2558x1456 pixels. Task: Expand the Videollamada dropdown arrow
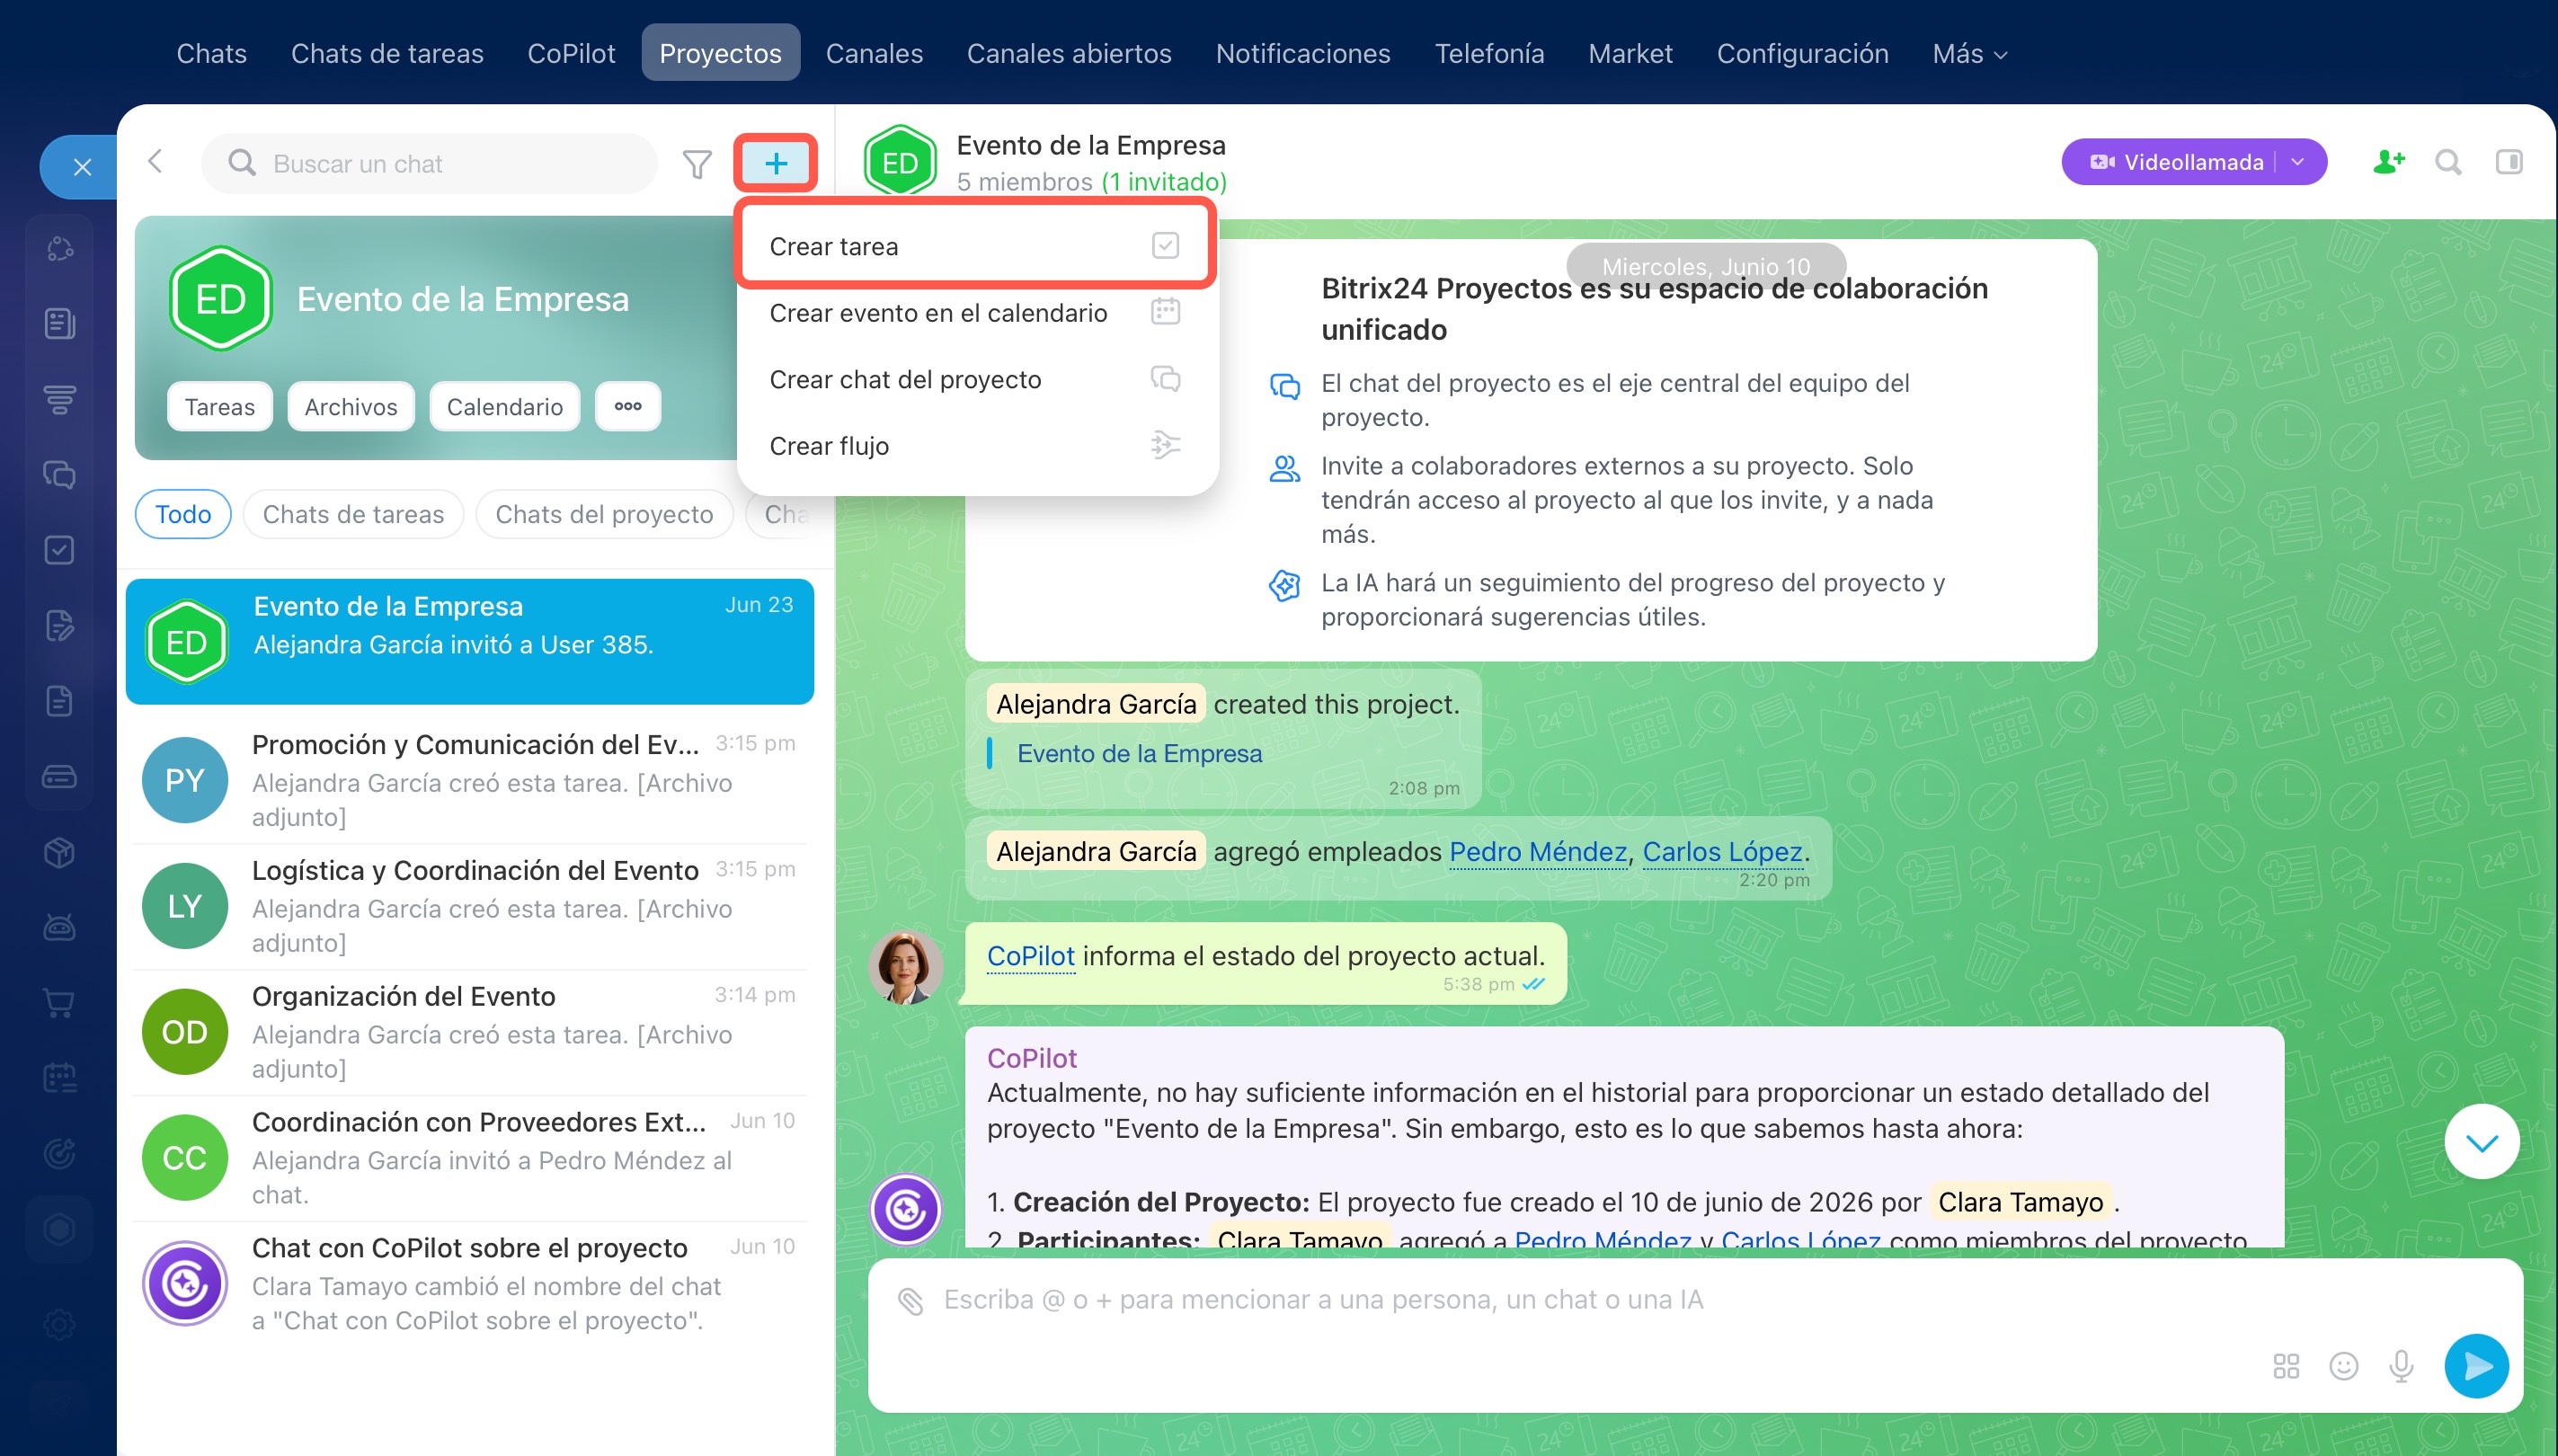pos(2298,162)
